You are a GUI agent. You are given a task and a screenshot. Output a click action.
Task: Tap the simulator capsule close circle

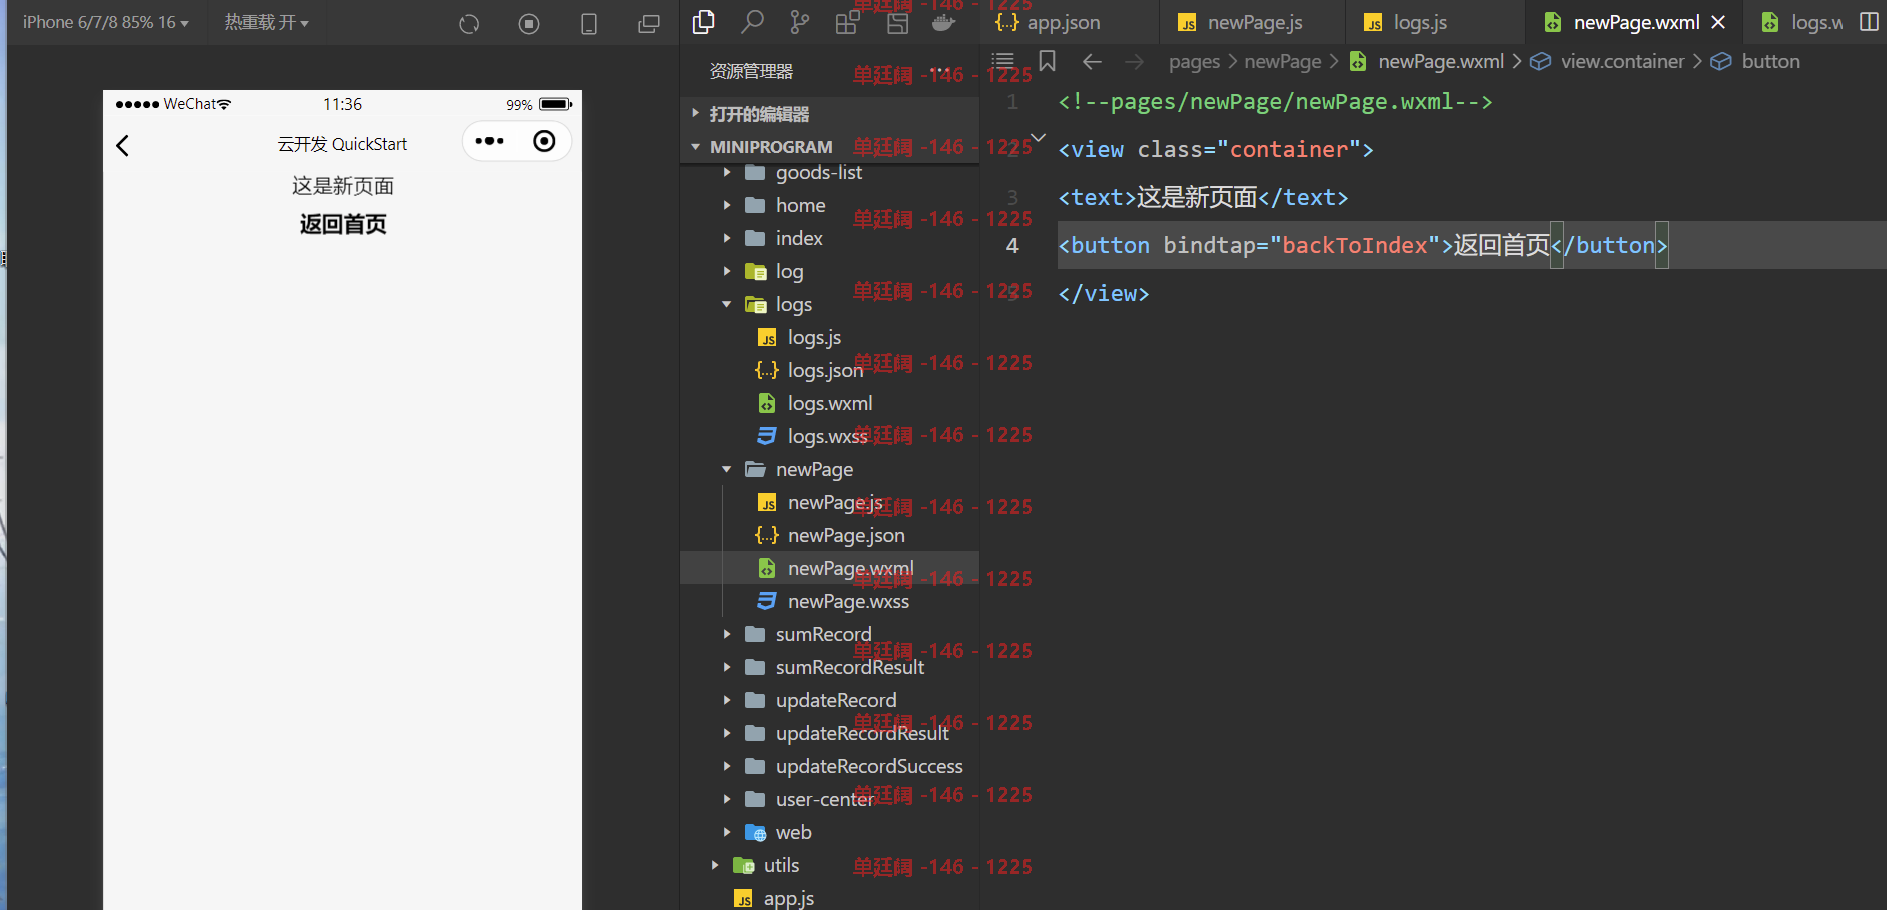(544, 141)
